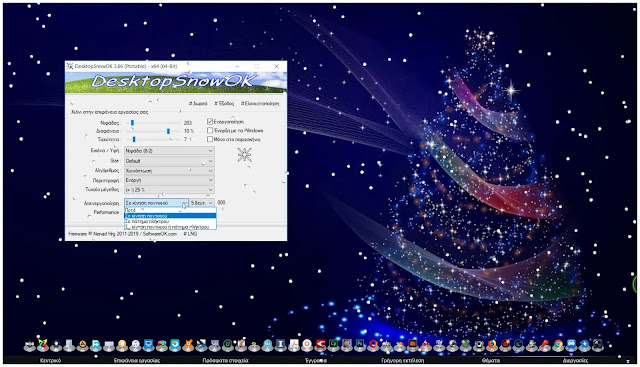
Task: Collapse the Απενεργοποίηση dropdown
Action: [x=156, y=202]
